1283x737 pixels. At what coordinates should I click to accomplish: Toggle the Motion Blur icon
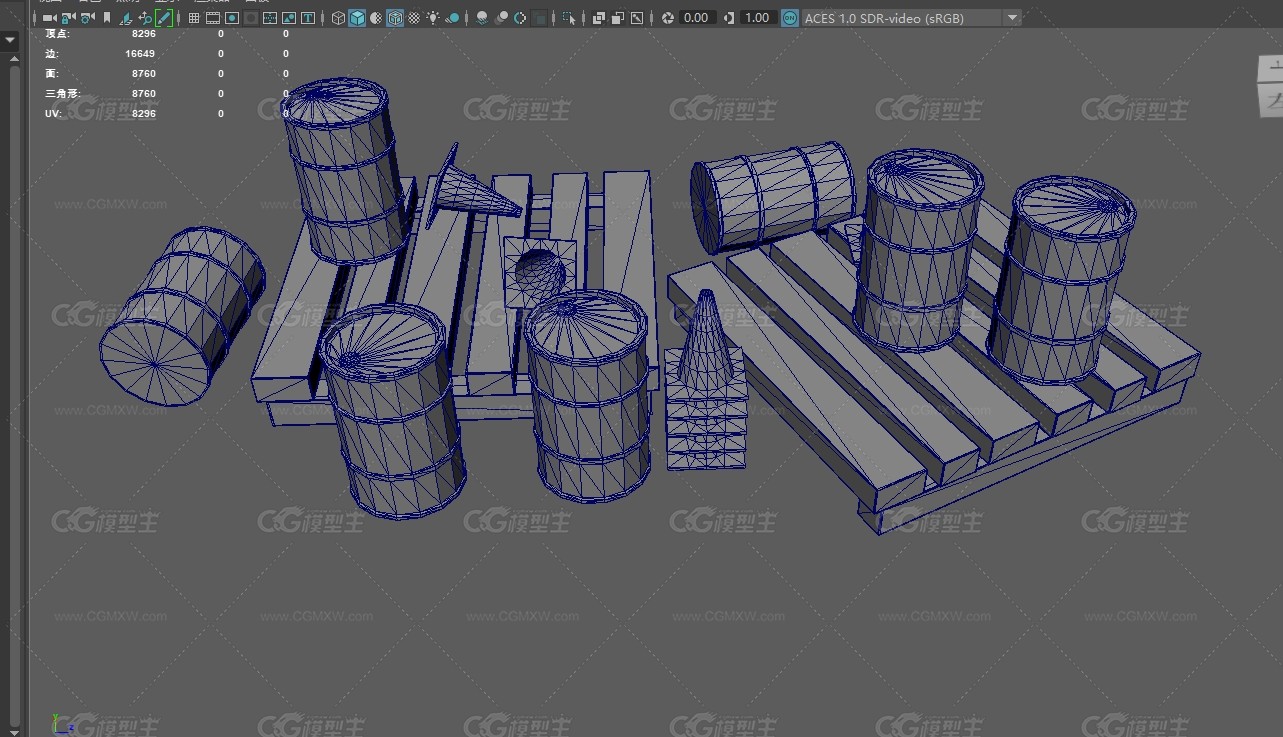pos(501,18)
